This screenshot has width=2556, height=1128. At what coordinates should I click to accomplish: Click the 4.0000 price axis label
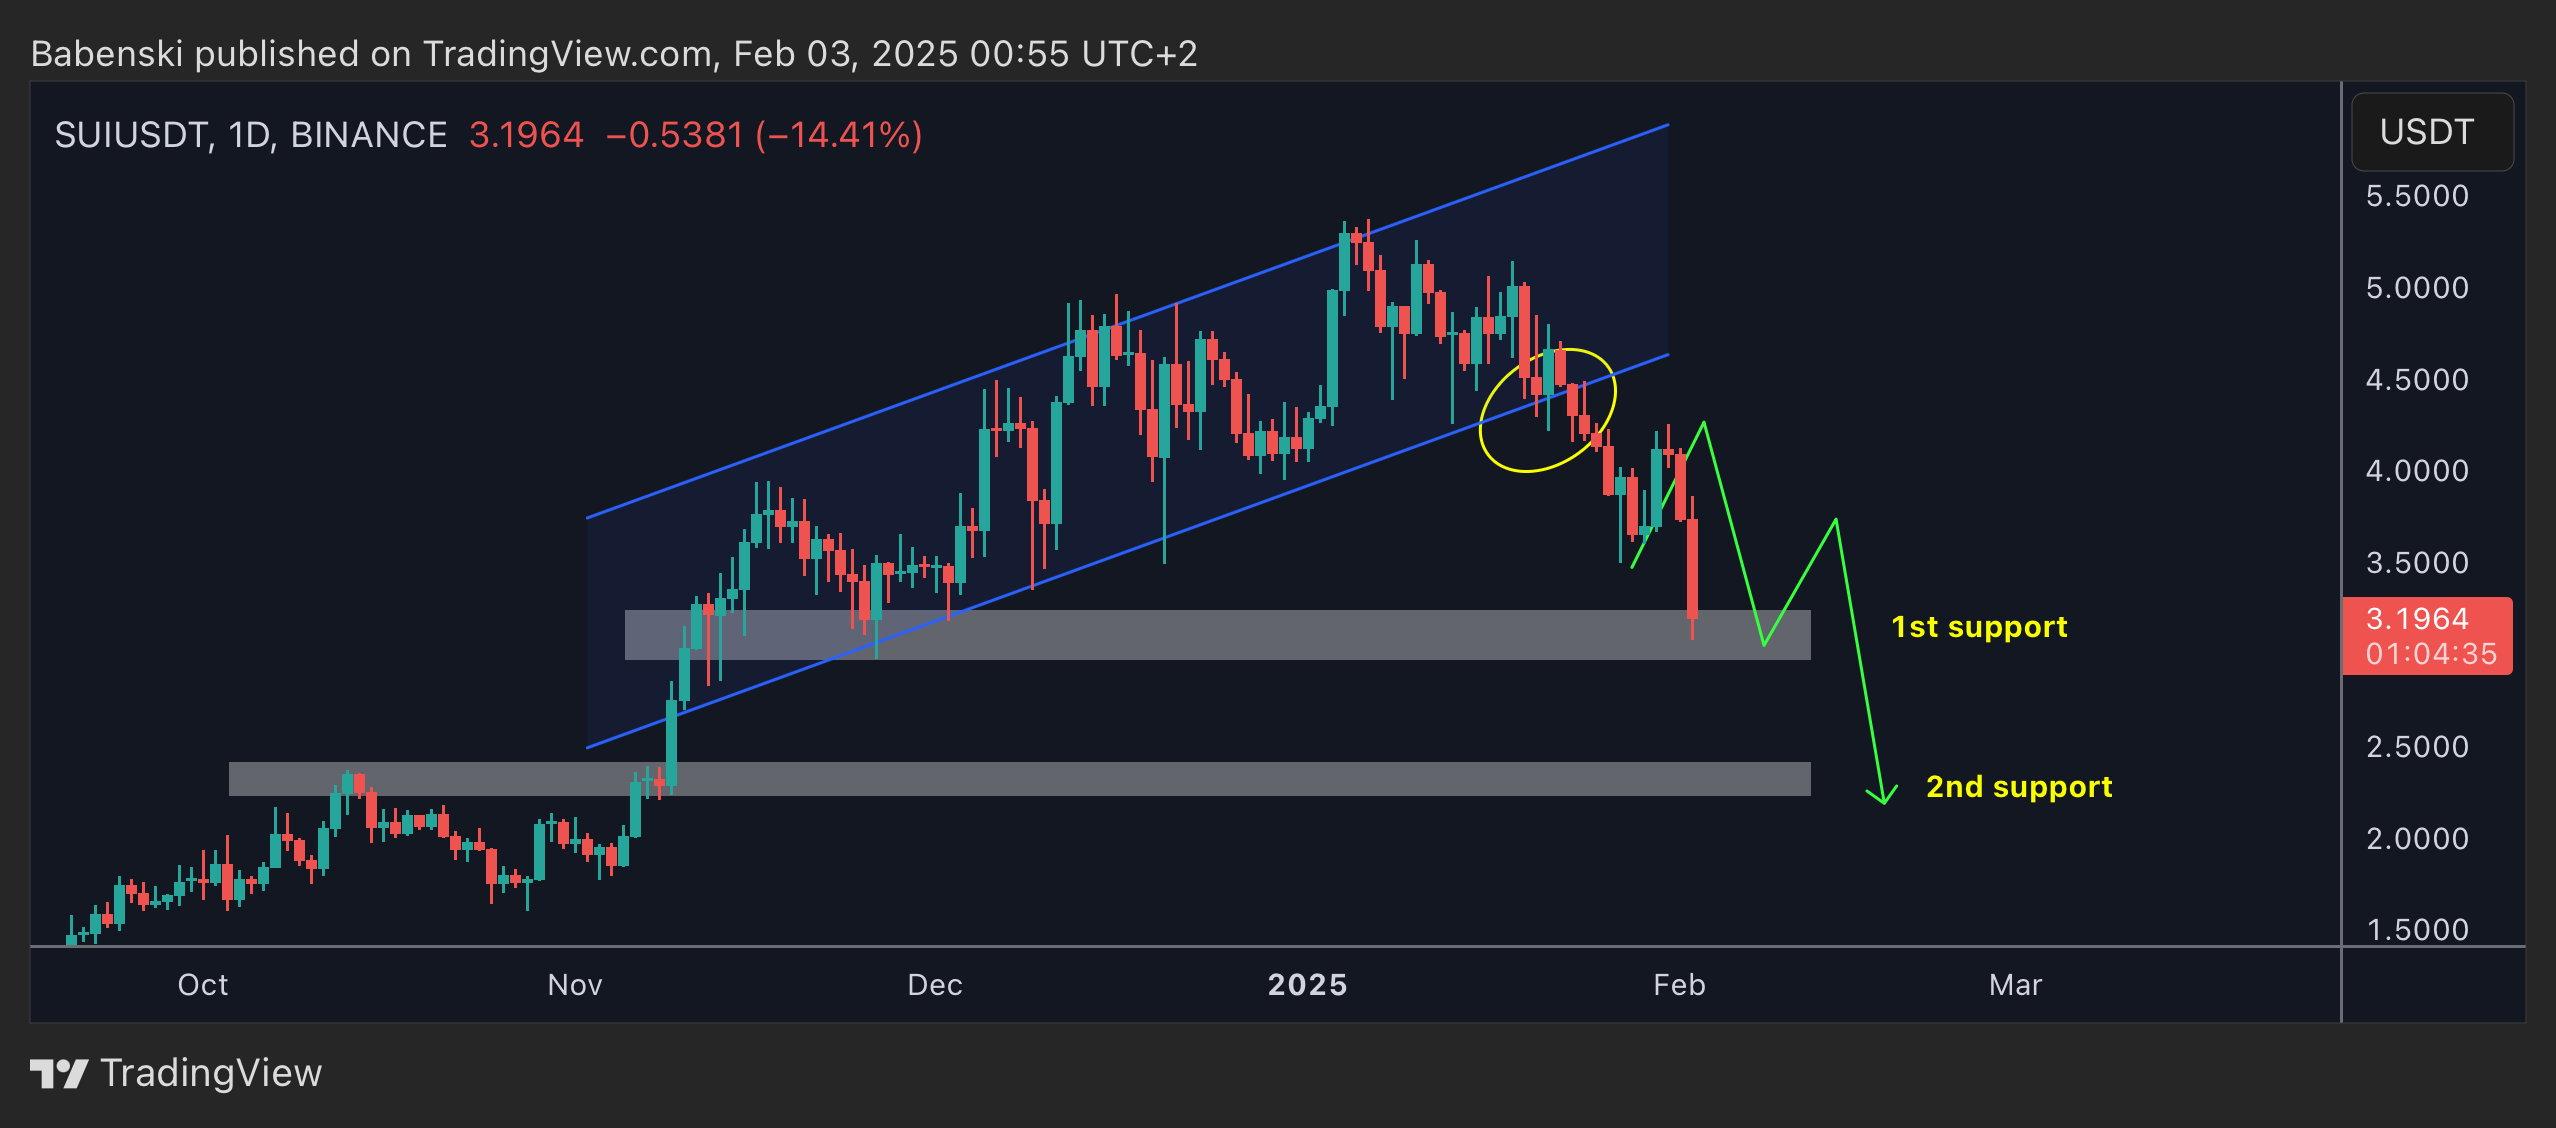pyautogui.click(x=2417, y=471)
